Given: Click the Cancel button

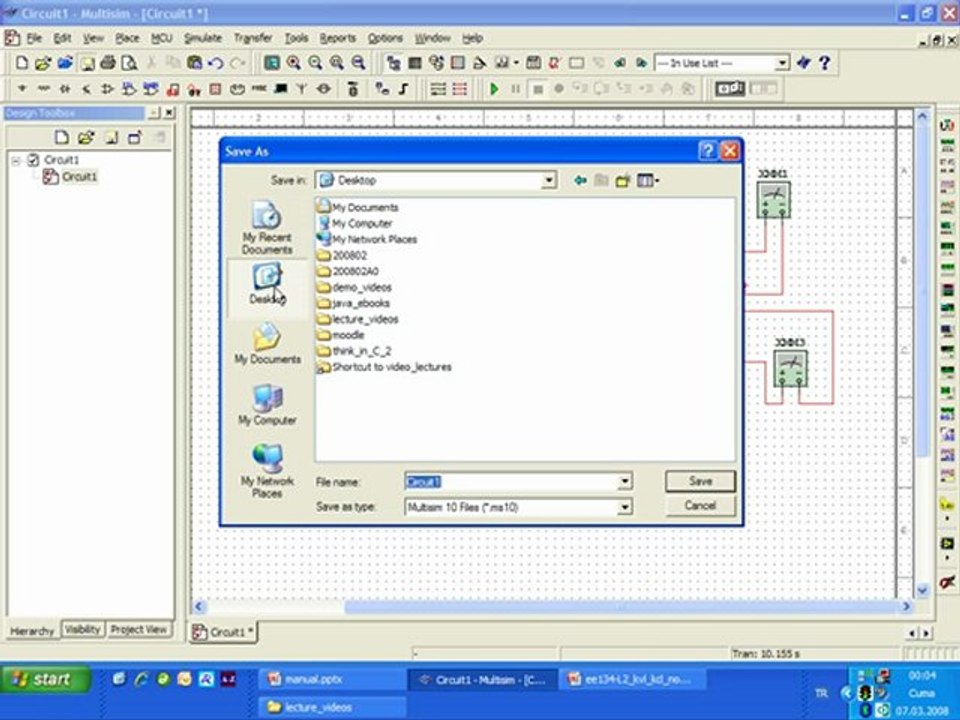Looking at the screenshot, I should click(700, 506).
